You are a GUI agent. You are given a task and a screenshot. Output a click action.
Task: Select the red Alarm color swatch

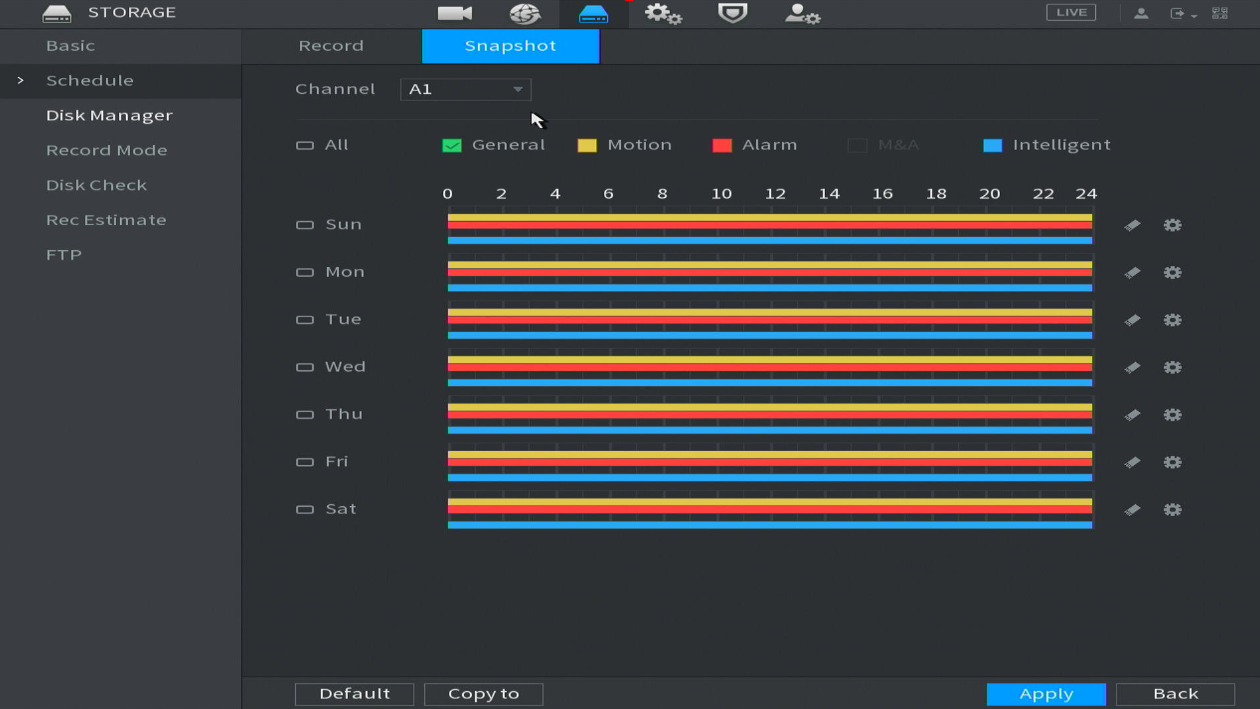pos(722,146)
